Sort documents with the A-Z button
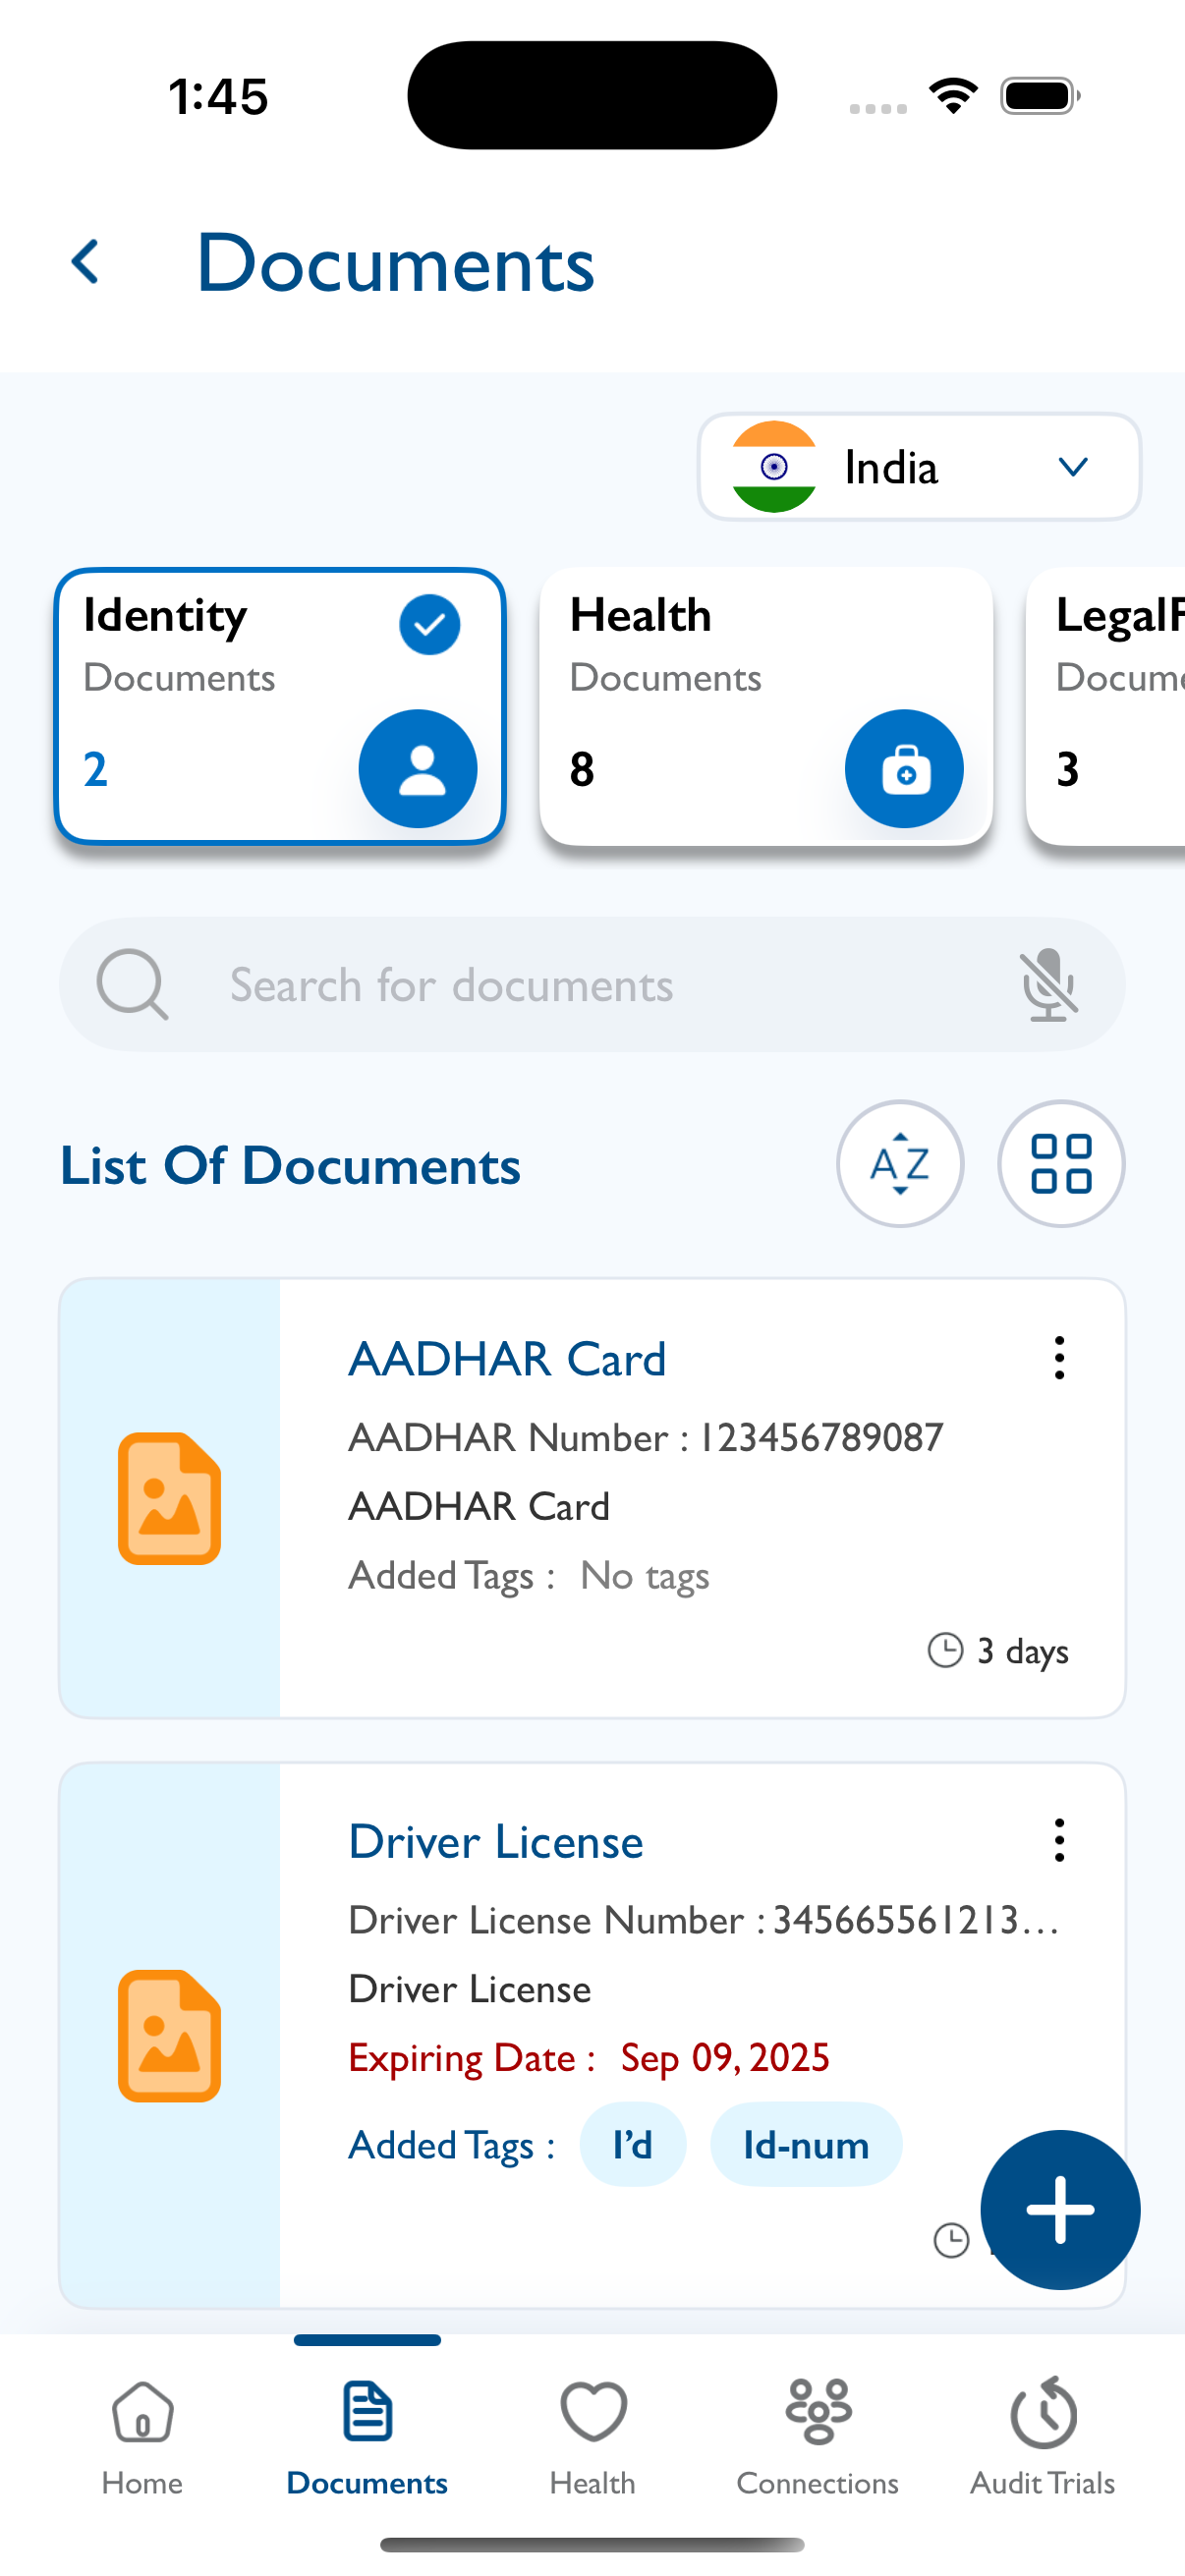The width and height of the screenshot is (1185, 2576). click(900, 1164)
